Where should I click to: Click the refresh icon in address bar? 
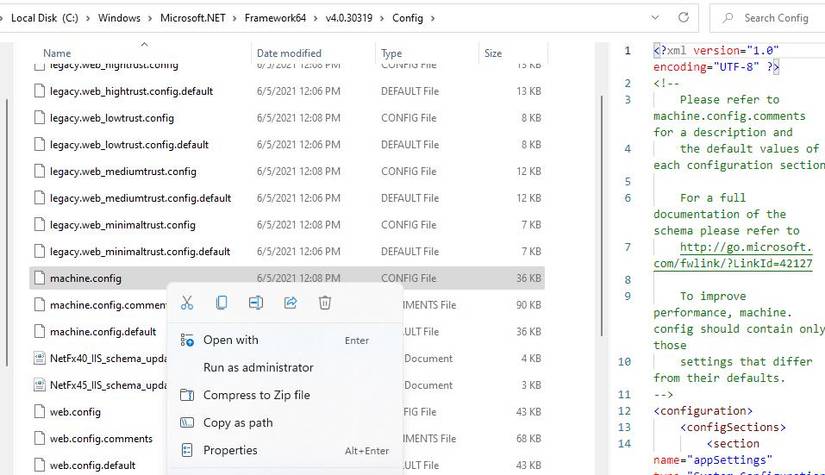pyautogui.click(x=683, y=17)
